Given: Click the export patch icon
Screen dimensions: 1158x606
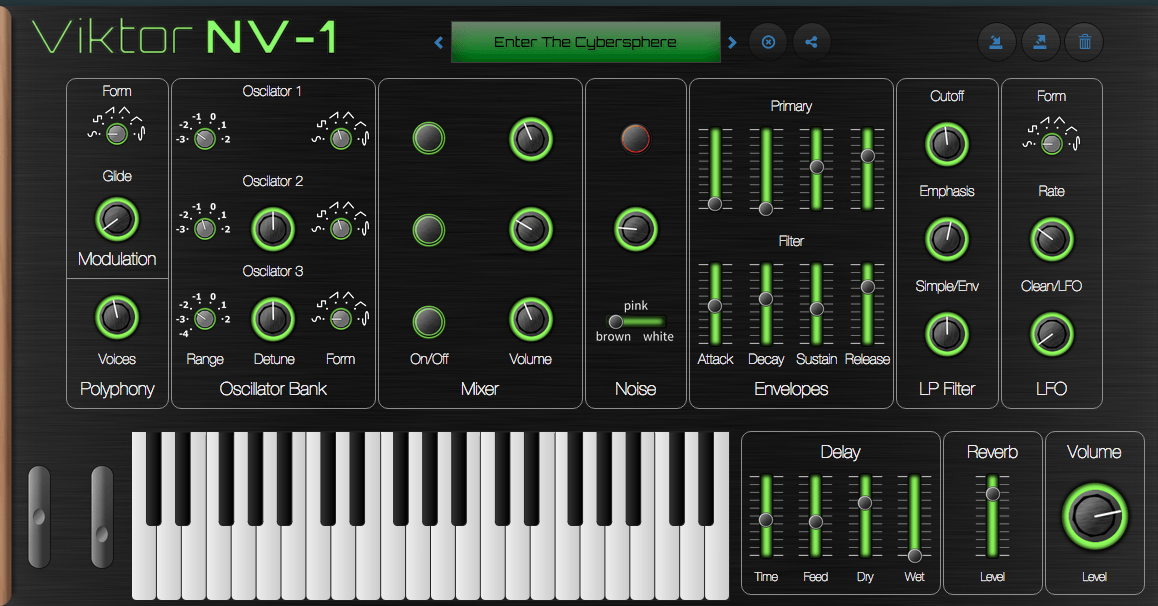Looking at the screenshot, I should (x=1041, y=42).
